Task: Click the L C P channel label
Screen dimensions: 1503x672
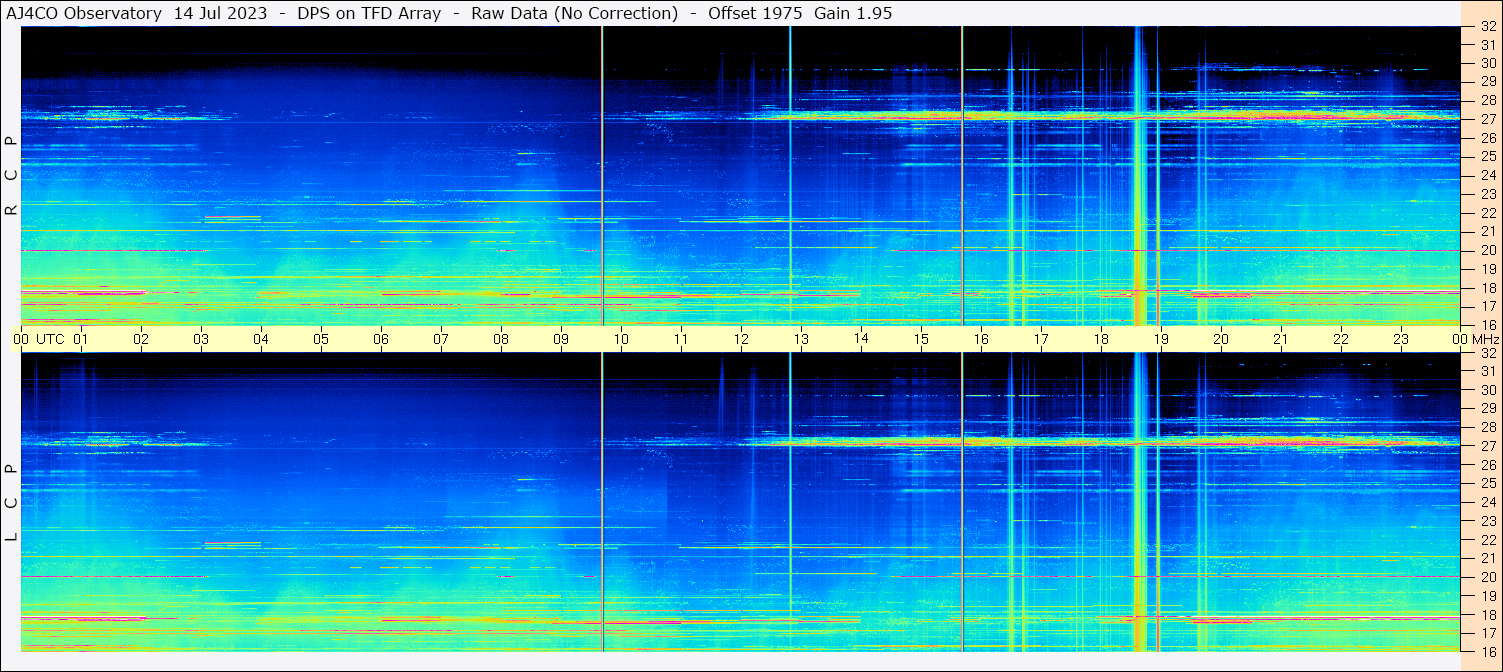Action: tap(12, 503)
